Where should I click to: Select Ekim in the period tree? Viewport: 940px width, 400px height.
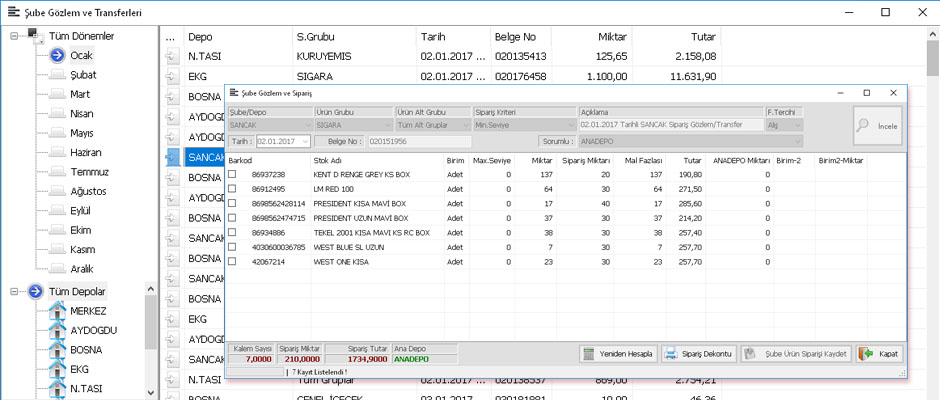point(80,230)
